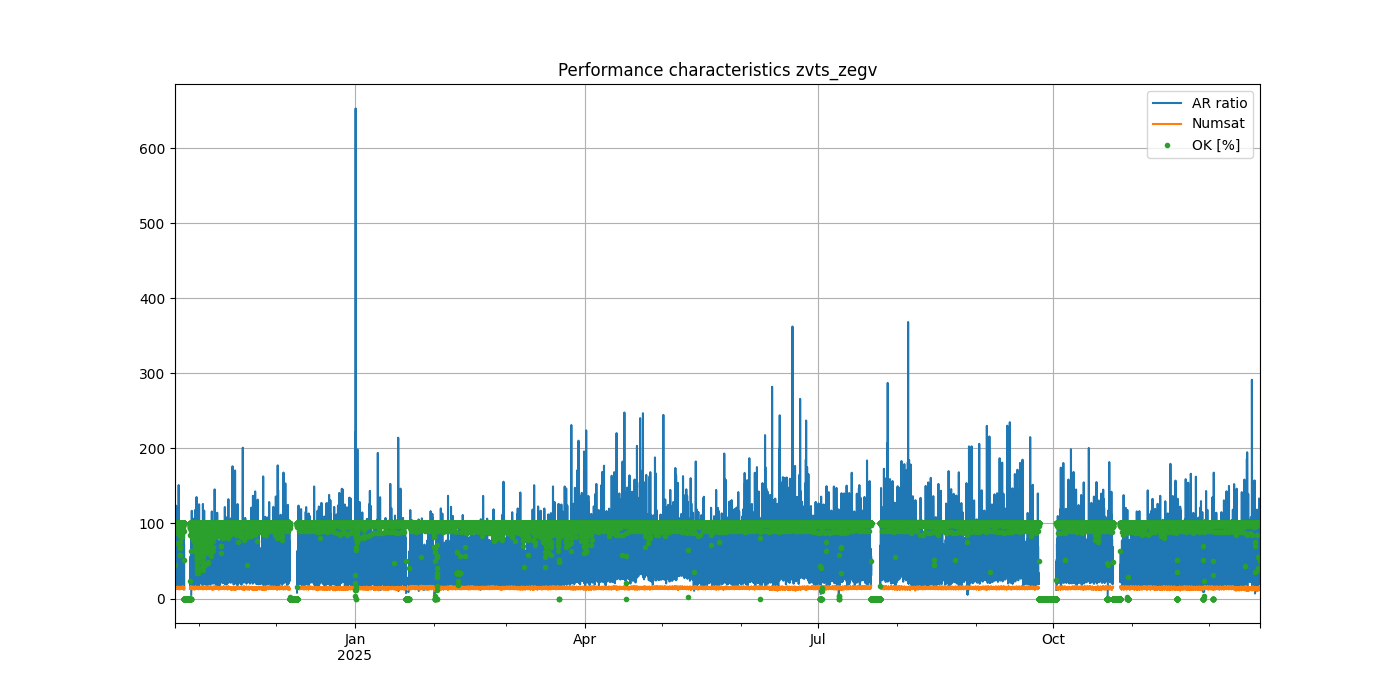This screenshot has width=1400, height=700.
Task: Click the chart title 'Performance characteristics zvts_zegv'
Action: 717,70
